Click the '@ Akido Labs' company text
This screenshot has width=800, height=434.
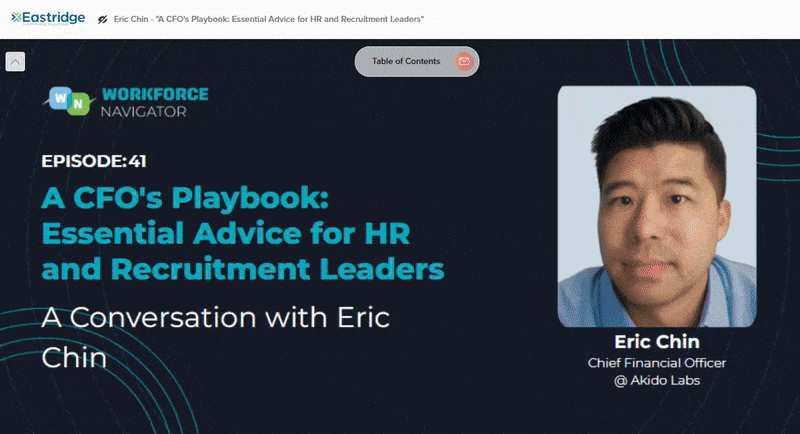tap(656, 381)
